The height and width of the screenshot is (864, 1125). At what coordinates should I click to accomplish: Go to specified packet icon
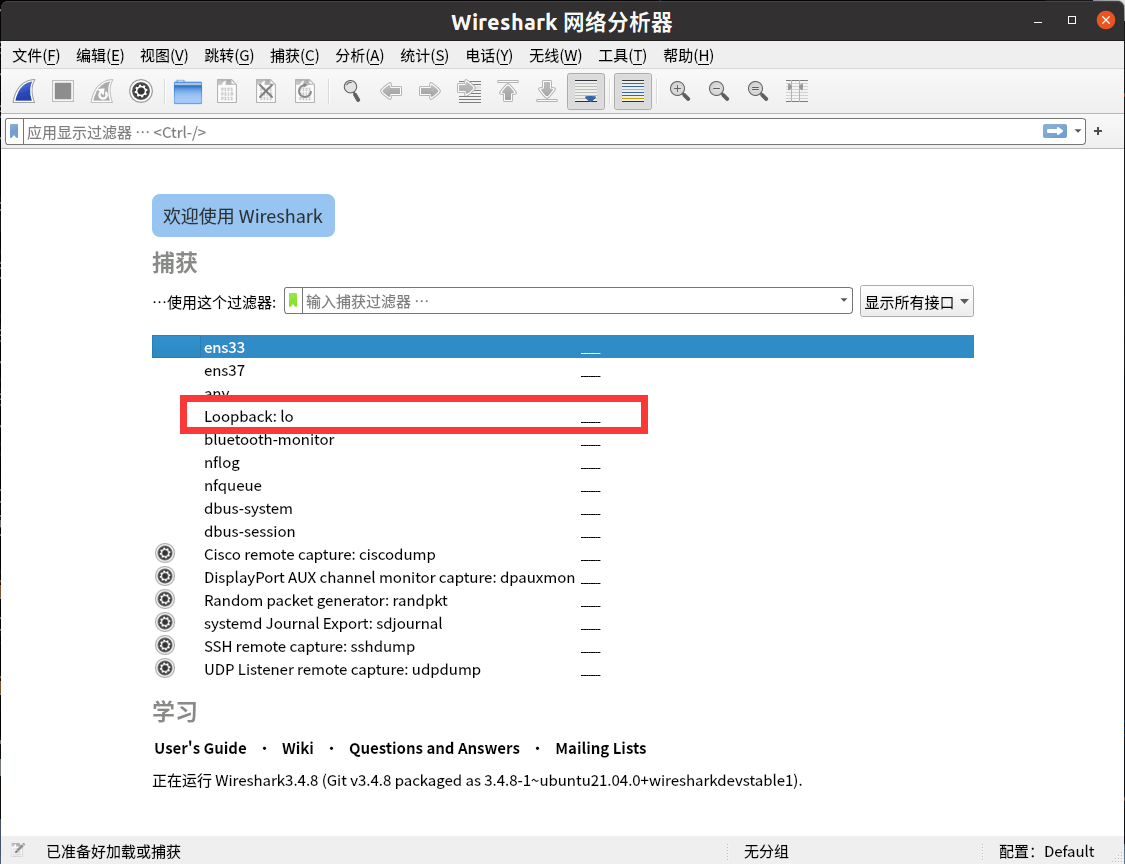point(469,91)
